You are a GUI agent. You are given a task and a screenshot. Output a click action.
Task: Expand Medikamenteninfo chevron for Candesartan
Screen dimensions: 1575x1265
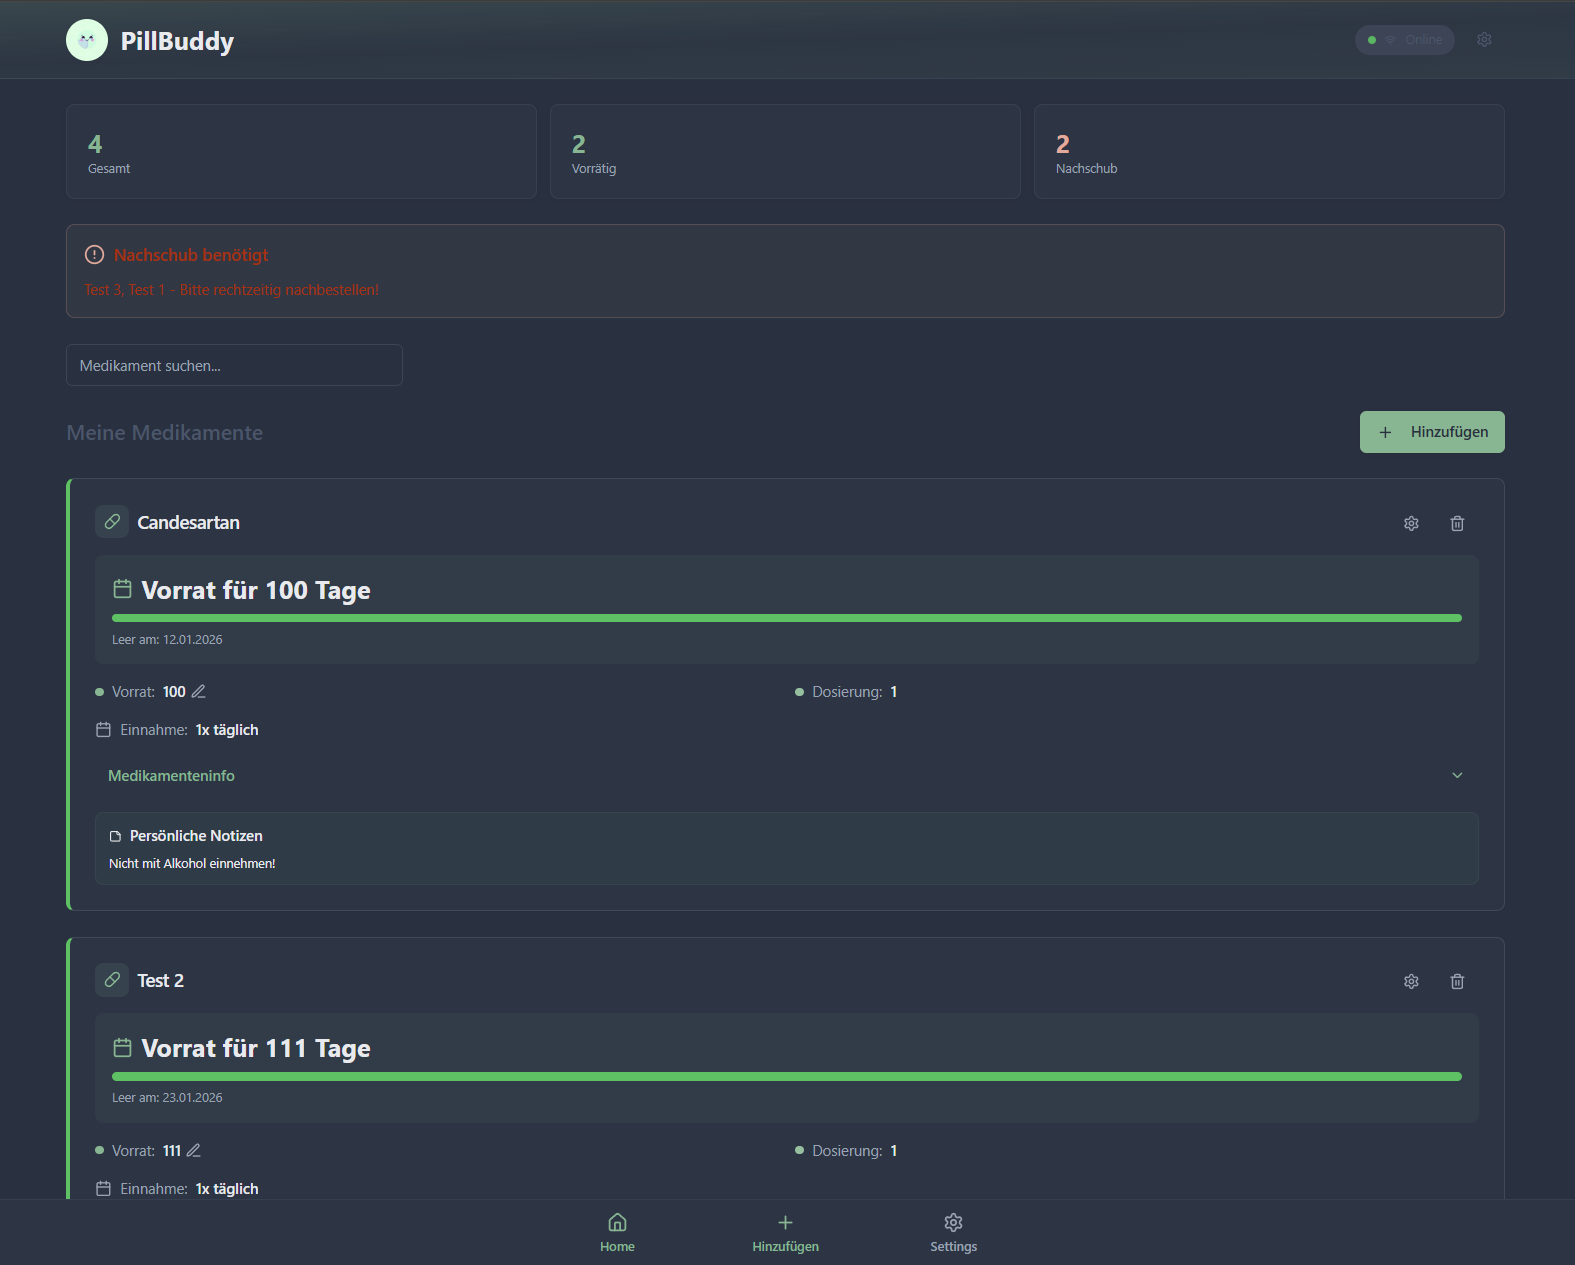coord(1457,776)
